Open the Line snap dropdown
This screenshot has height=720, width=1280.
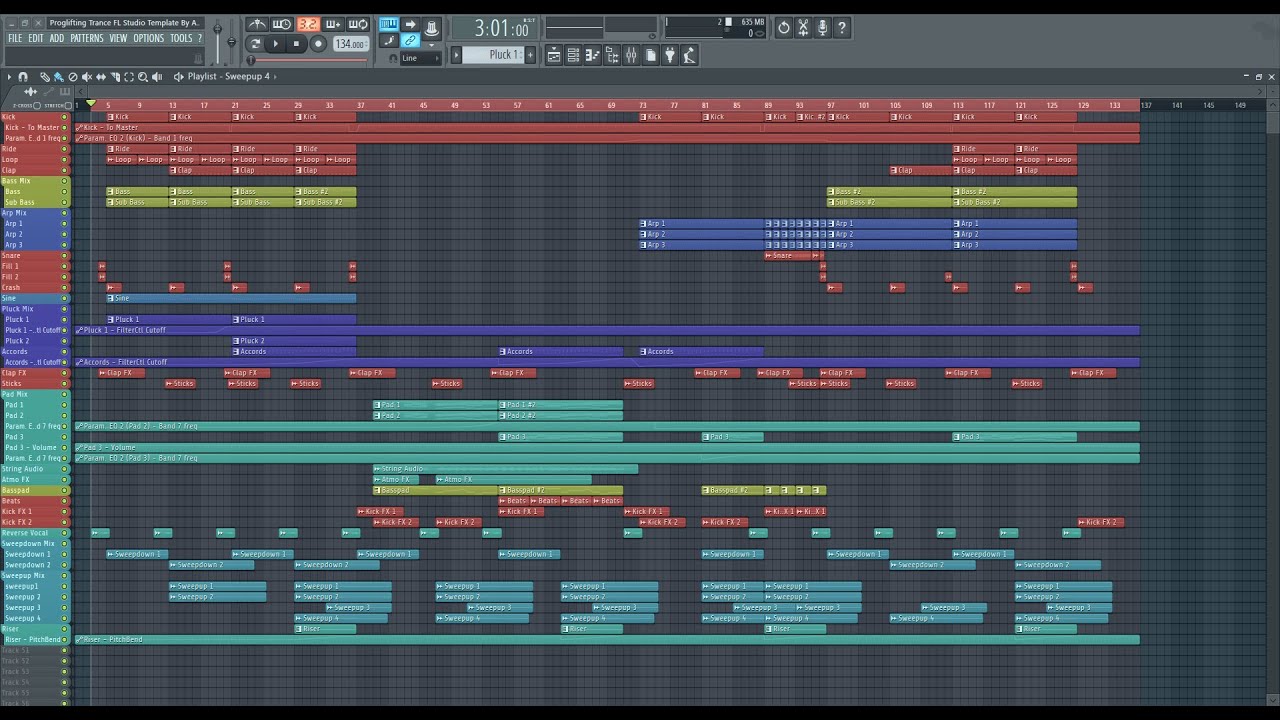pyautogui.click(x=419, y=58)
